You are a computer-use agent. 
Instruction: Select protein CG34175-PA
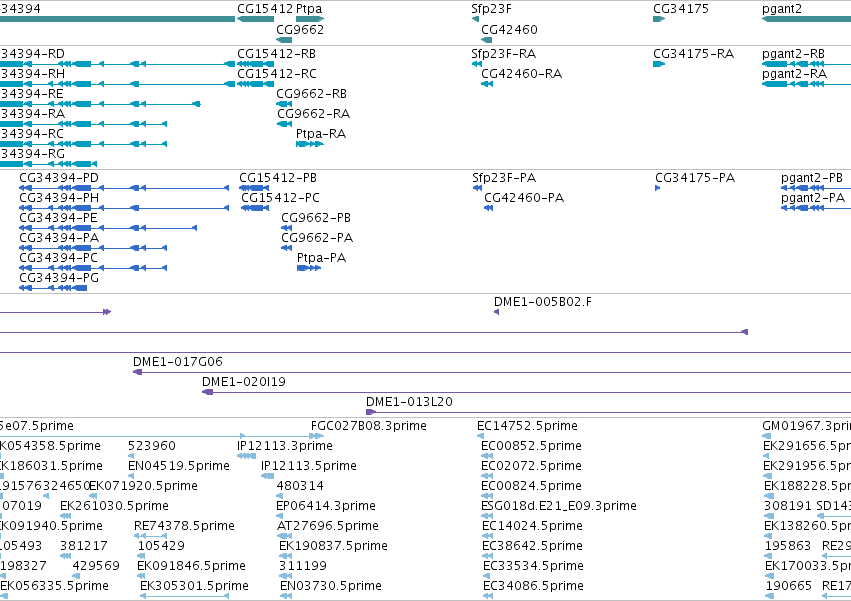pyautogui.click(x=695, y=178)
